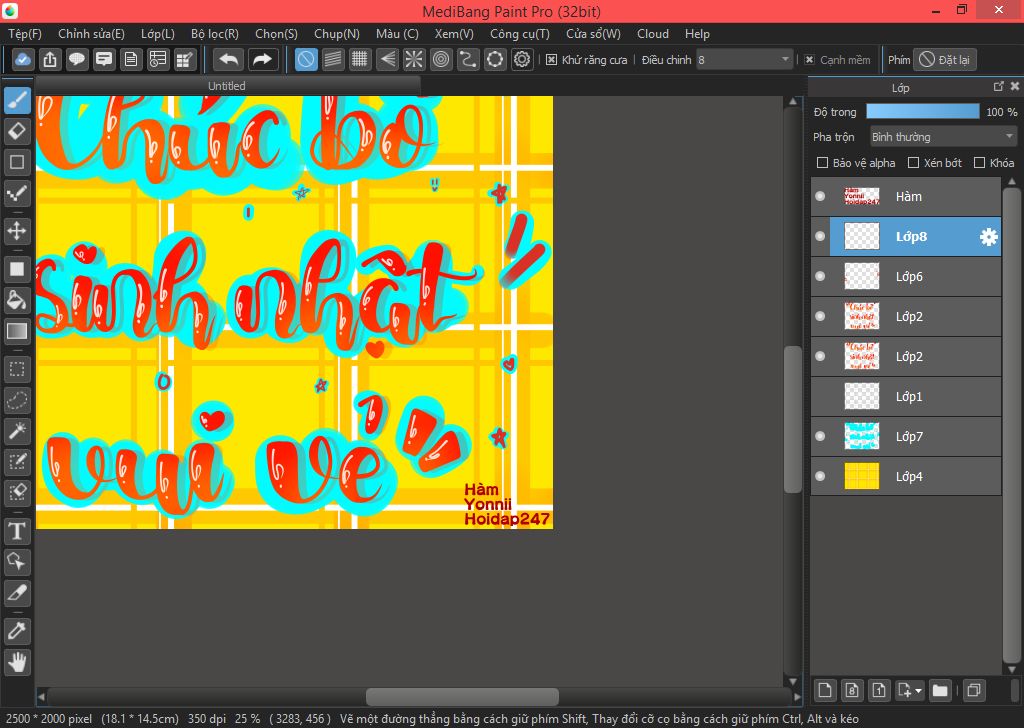Image resolution: width=1024 pixels, height=728 pixels.
Task: Enable Bảo vệ alpha checkbox
Action: (823, 163)
